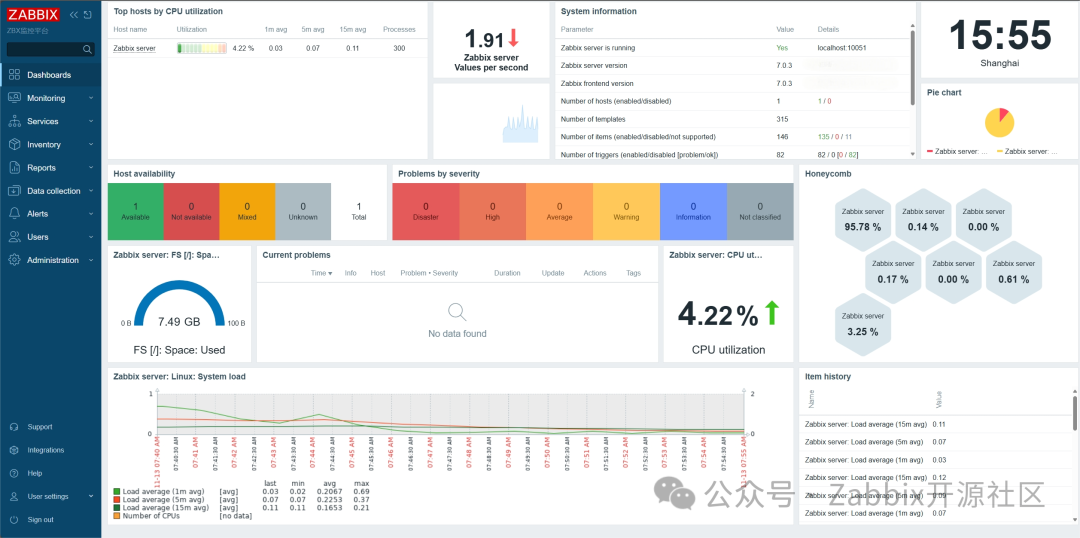Screen dimensions: 1080x538
Task: Expand the Data collection menu chevron
Action: click(91, 191)
